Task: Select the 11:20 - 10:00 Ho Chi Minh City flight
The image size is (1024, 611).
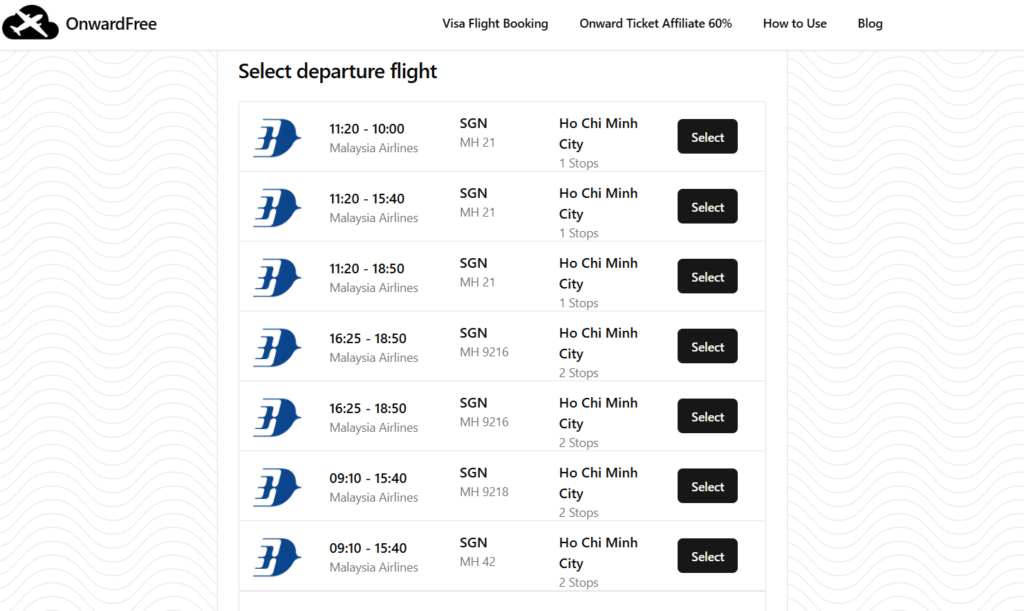Action: (707, 137)
